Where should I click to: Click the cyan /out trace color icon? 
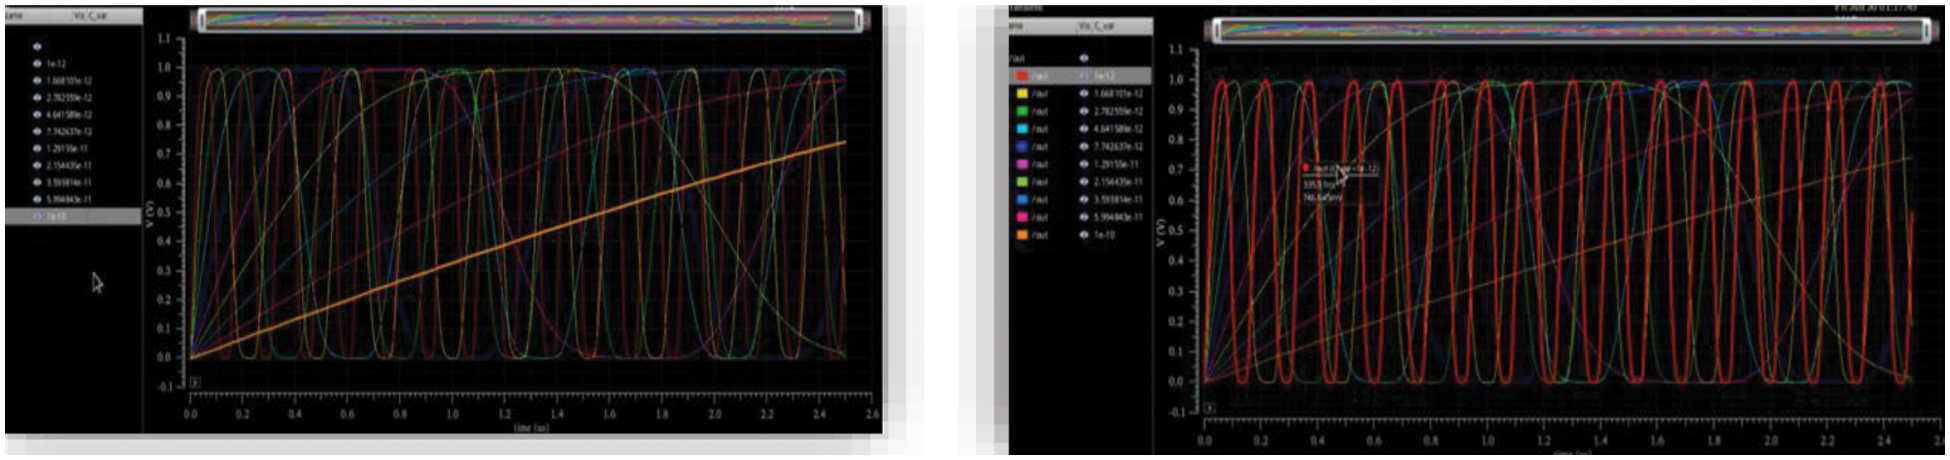pos(1022,129)
